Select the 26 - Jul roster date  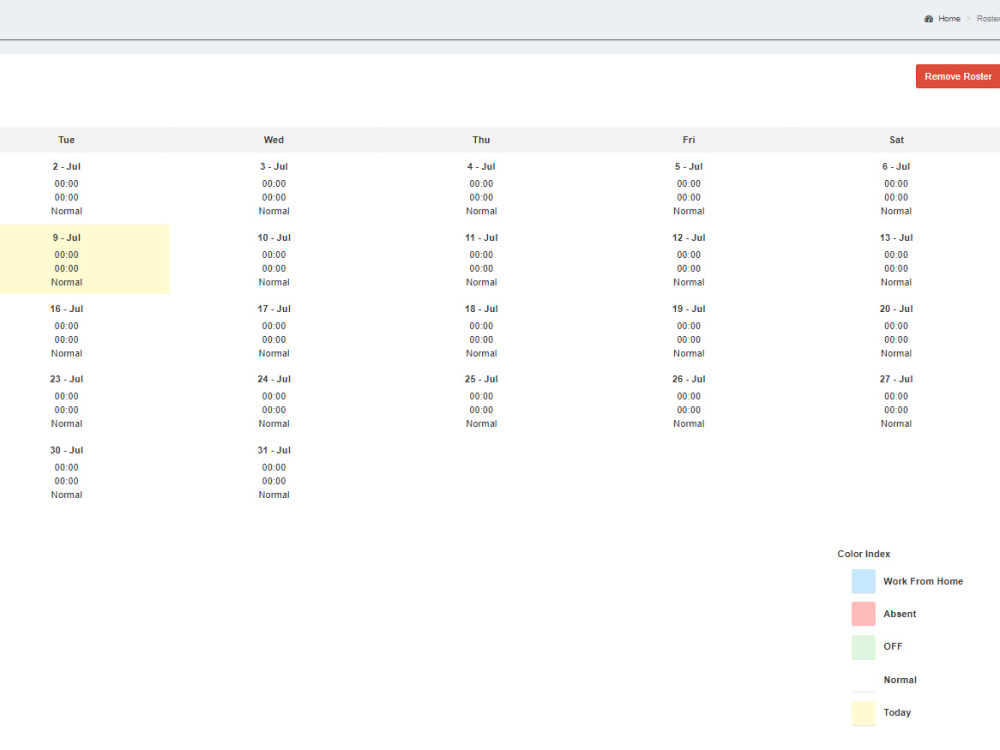pyautogui.click(x=689, y=379)
